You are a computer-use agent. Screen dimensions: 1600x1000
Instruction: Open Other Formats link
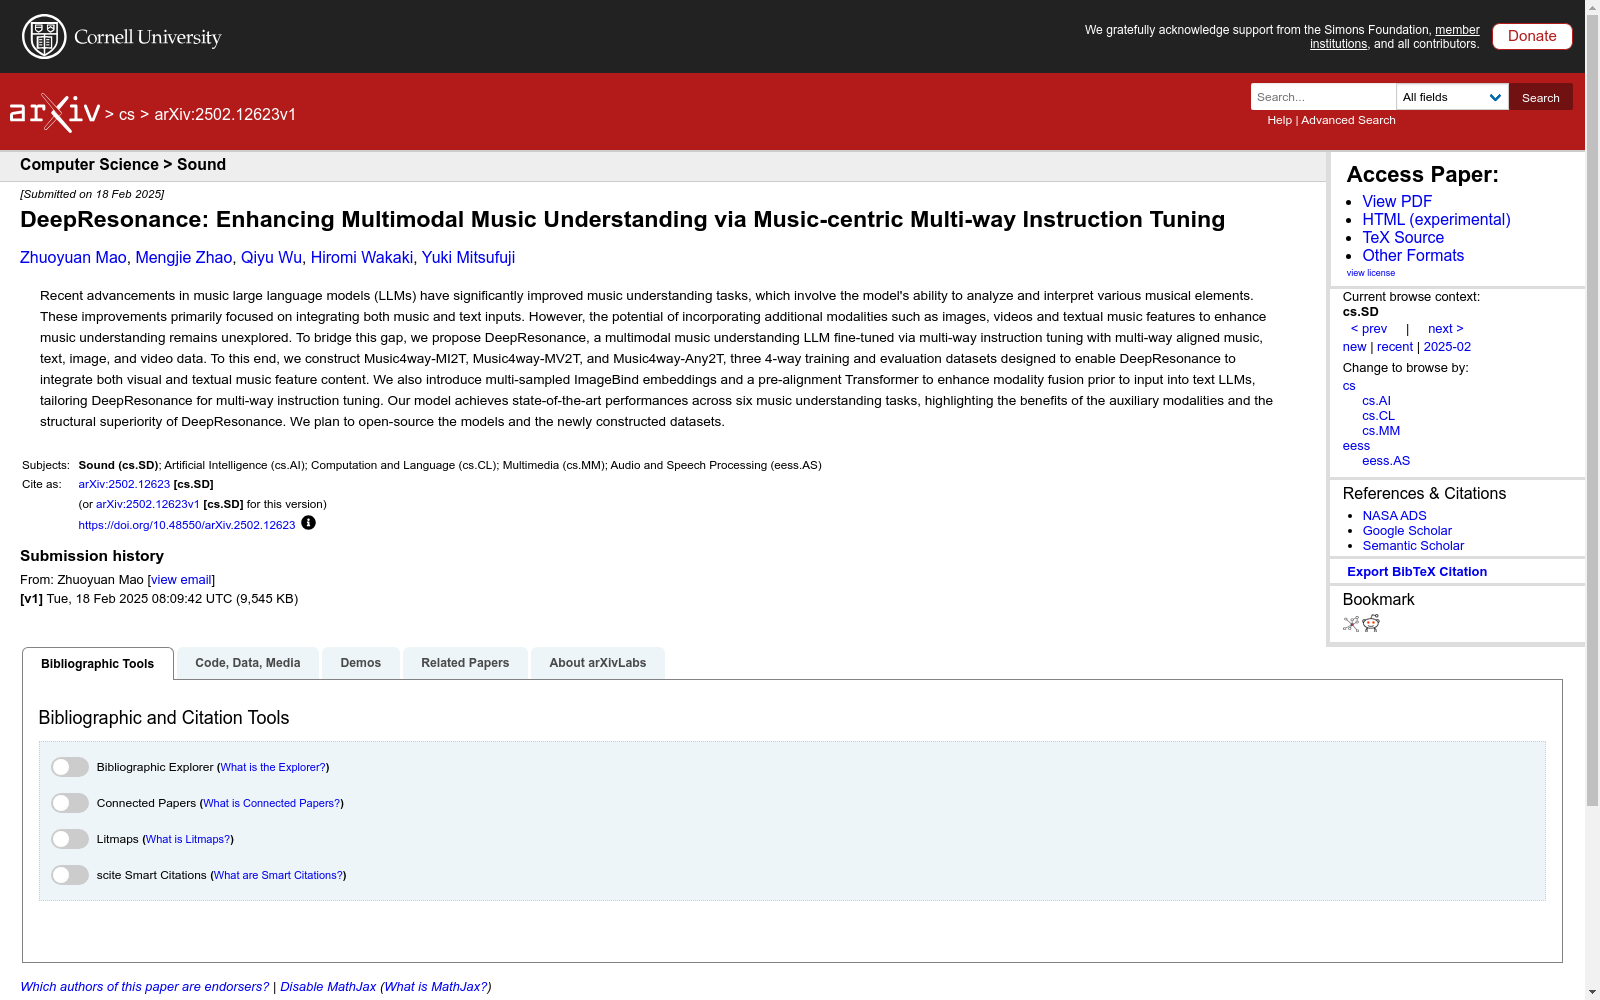pos(1413,255)
